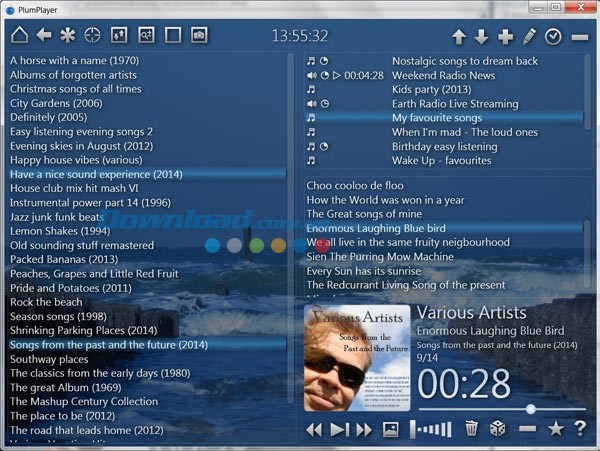The height and width of the screenshot is (451, 600).
Task: Move playlist up with the up arrow
Action: pos(459,37)
